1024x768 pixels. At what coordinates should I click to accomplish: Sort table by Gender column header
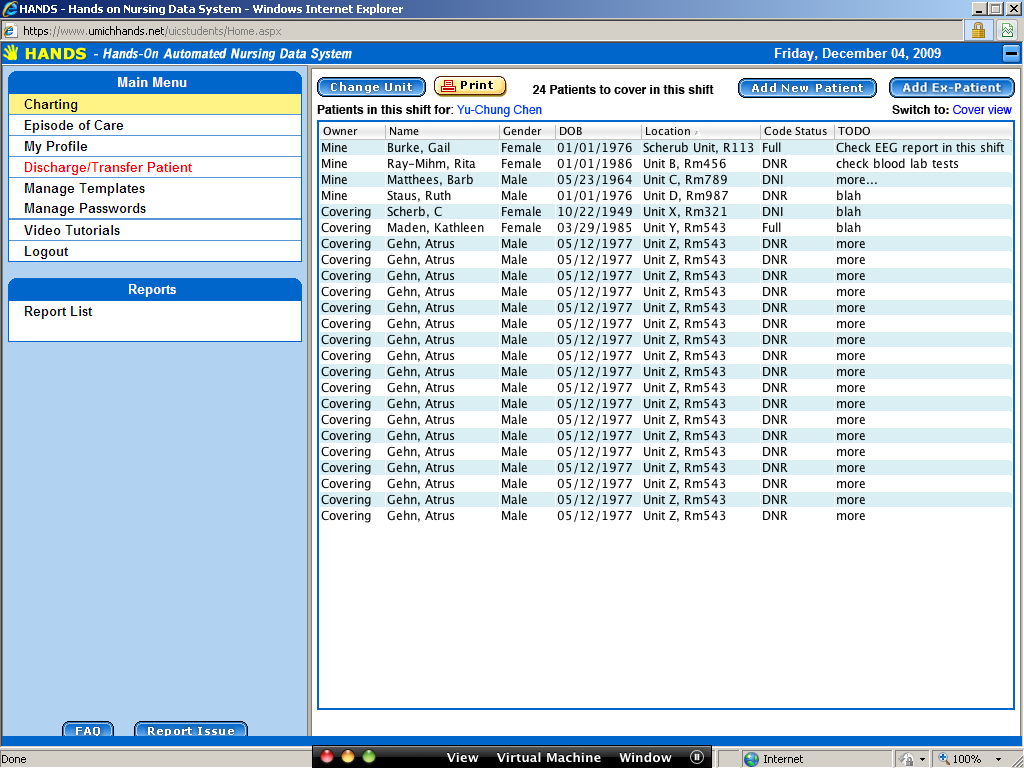[527, 131]
